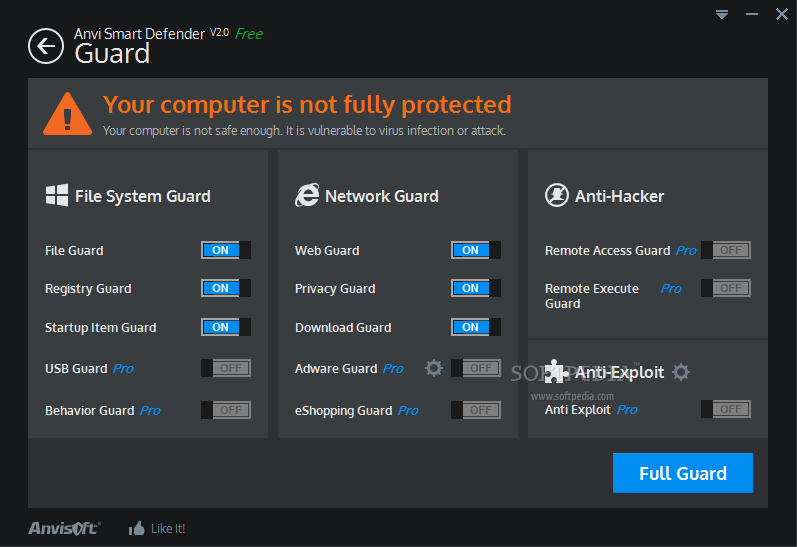Image resolution: width=797 pixels, height=547 pixels.
Task: Enable the Behavior Guard switch
Action: pyautogui.click(x=226, y=410)
